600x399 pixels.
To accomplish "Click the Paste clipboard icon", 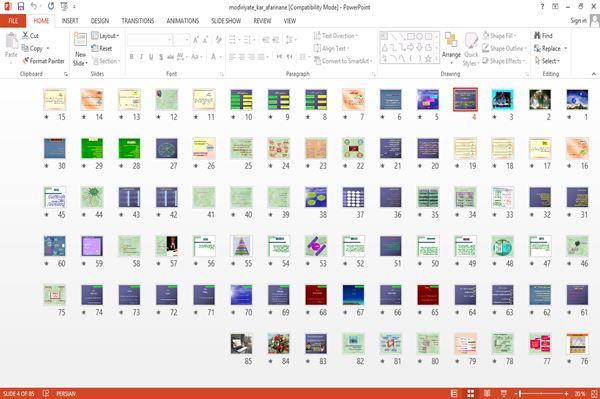I will pos(11,41).
